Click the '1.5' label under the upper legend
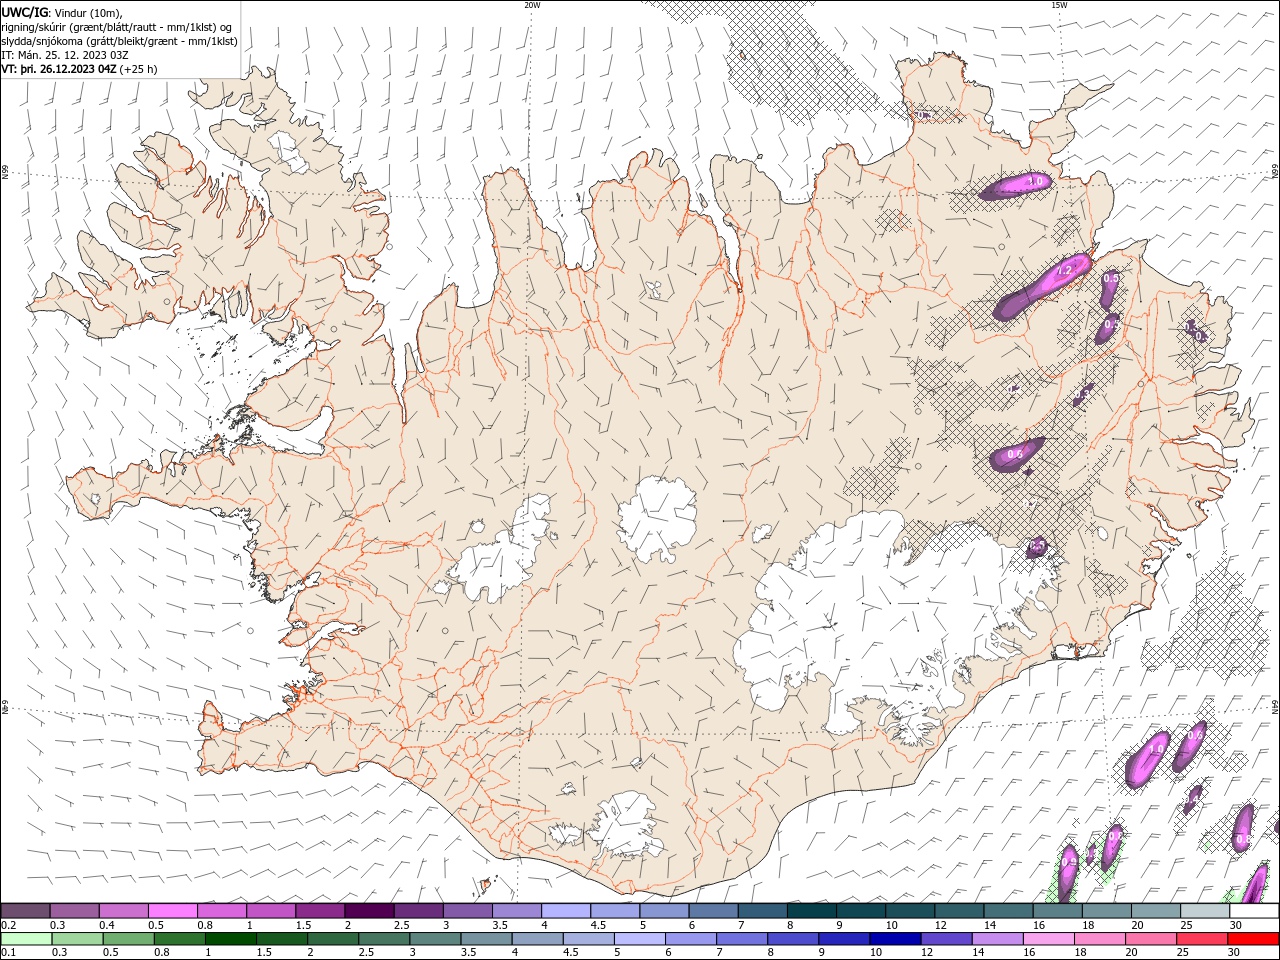1280x960 pixels. click(303, 925)
